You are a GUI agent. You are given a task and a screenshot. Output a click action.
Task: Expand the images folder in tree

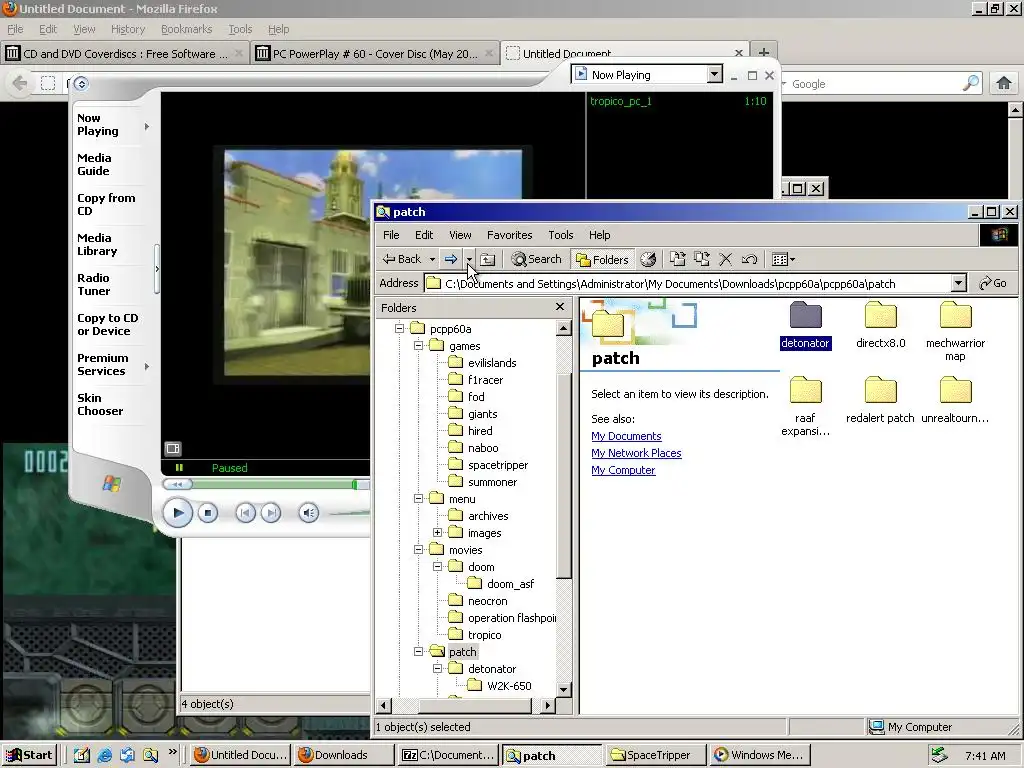click(438, 532)
